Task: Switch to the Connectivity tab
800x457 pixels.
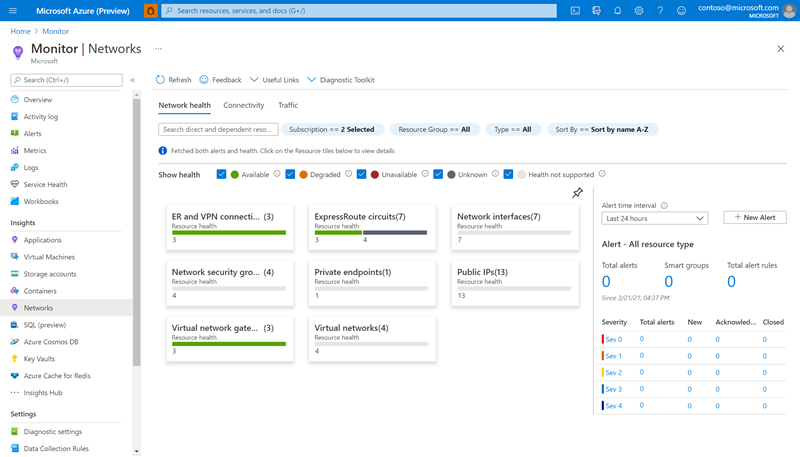Action: 244,105
